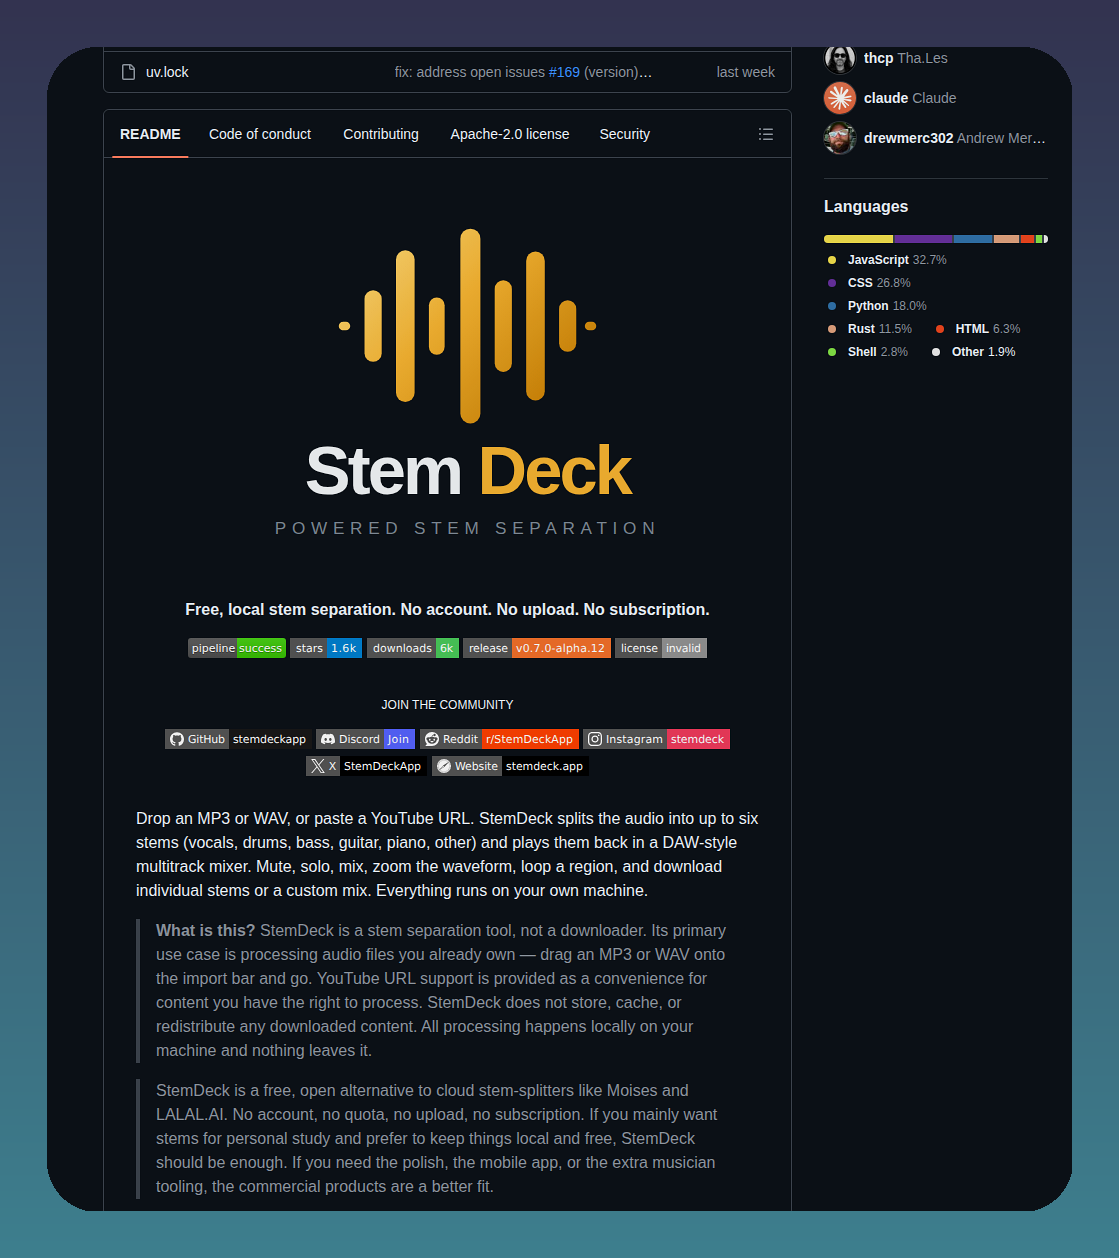Open thcp contributor avatar
The image size is (1119, 1258).
[x=840, y=58]
